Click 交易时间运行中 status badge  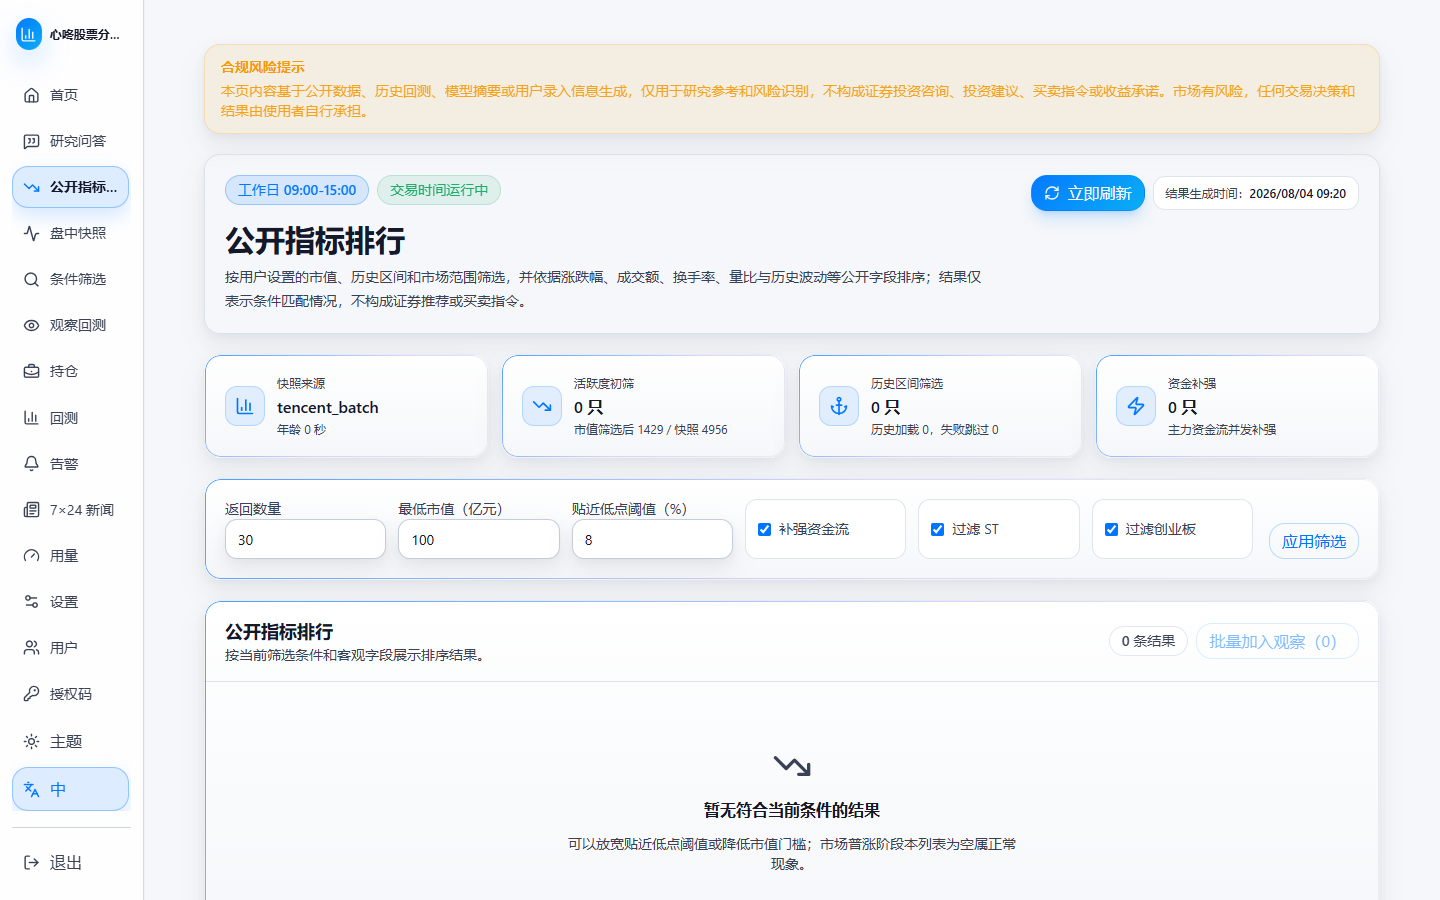(439, 190)
